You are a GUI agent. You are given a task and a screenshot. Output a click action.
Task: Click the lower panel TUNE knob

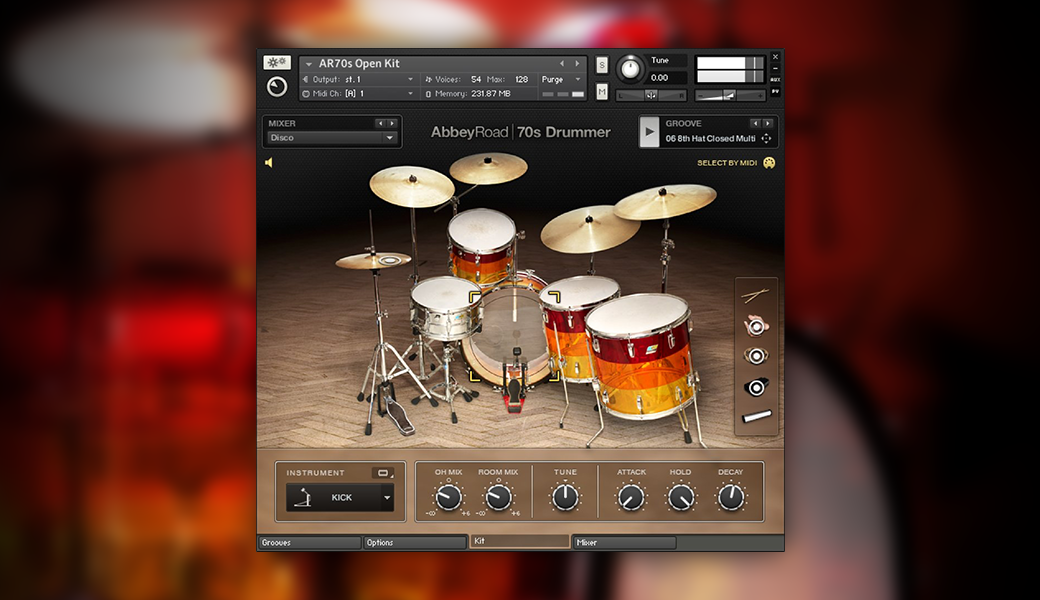[x=565, y=497]
